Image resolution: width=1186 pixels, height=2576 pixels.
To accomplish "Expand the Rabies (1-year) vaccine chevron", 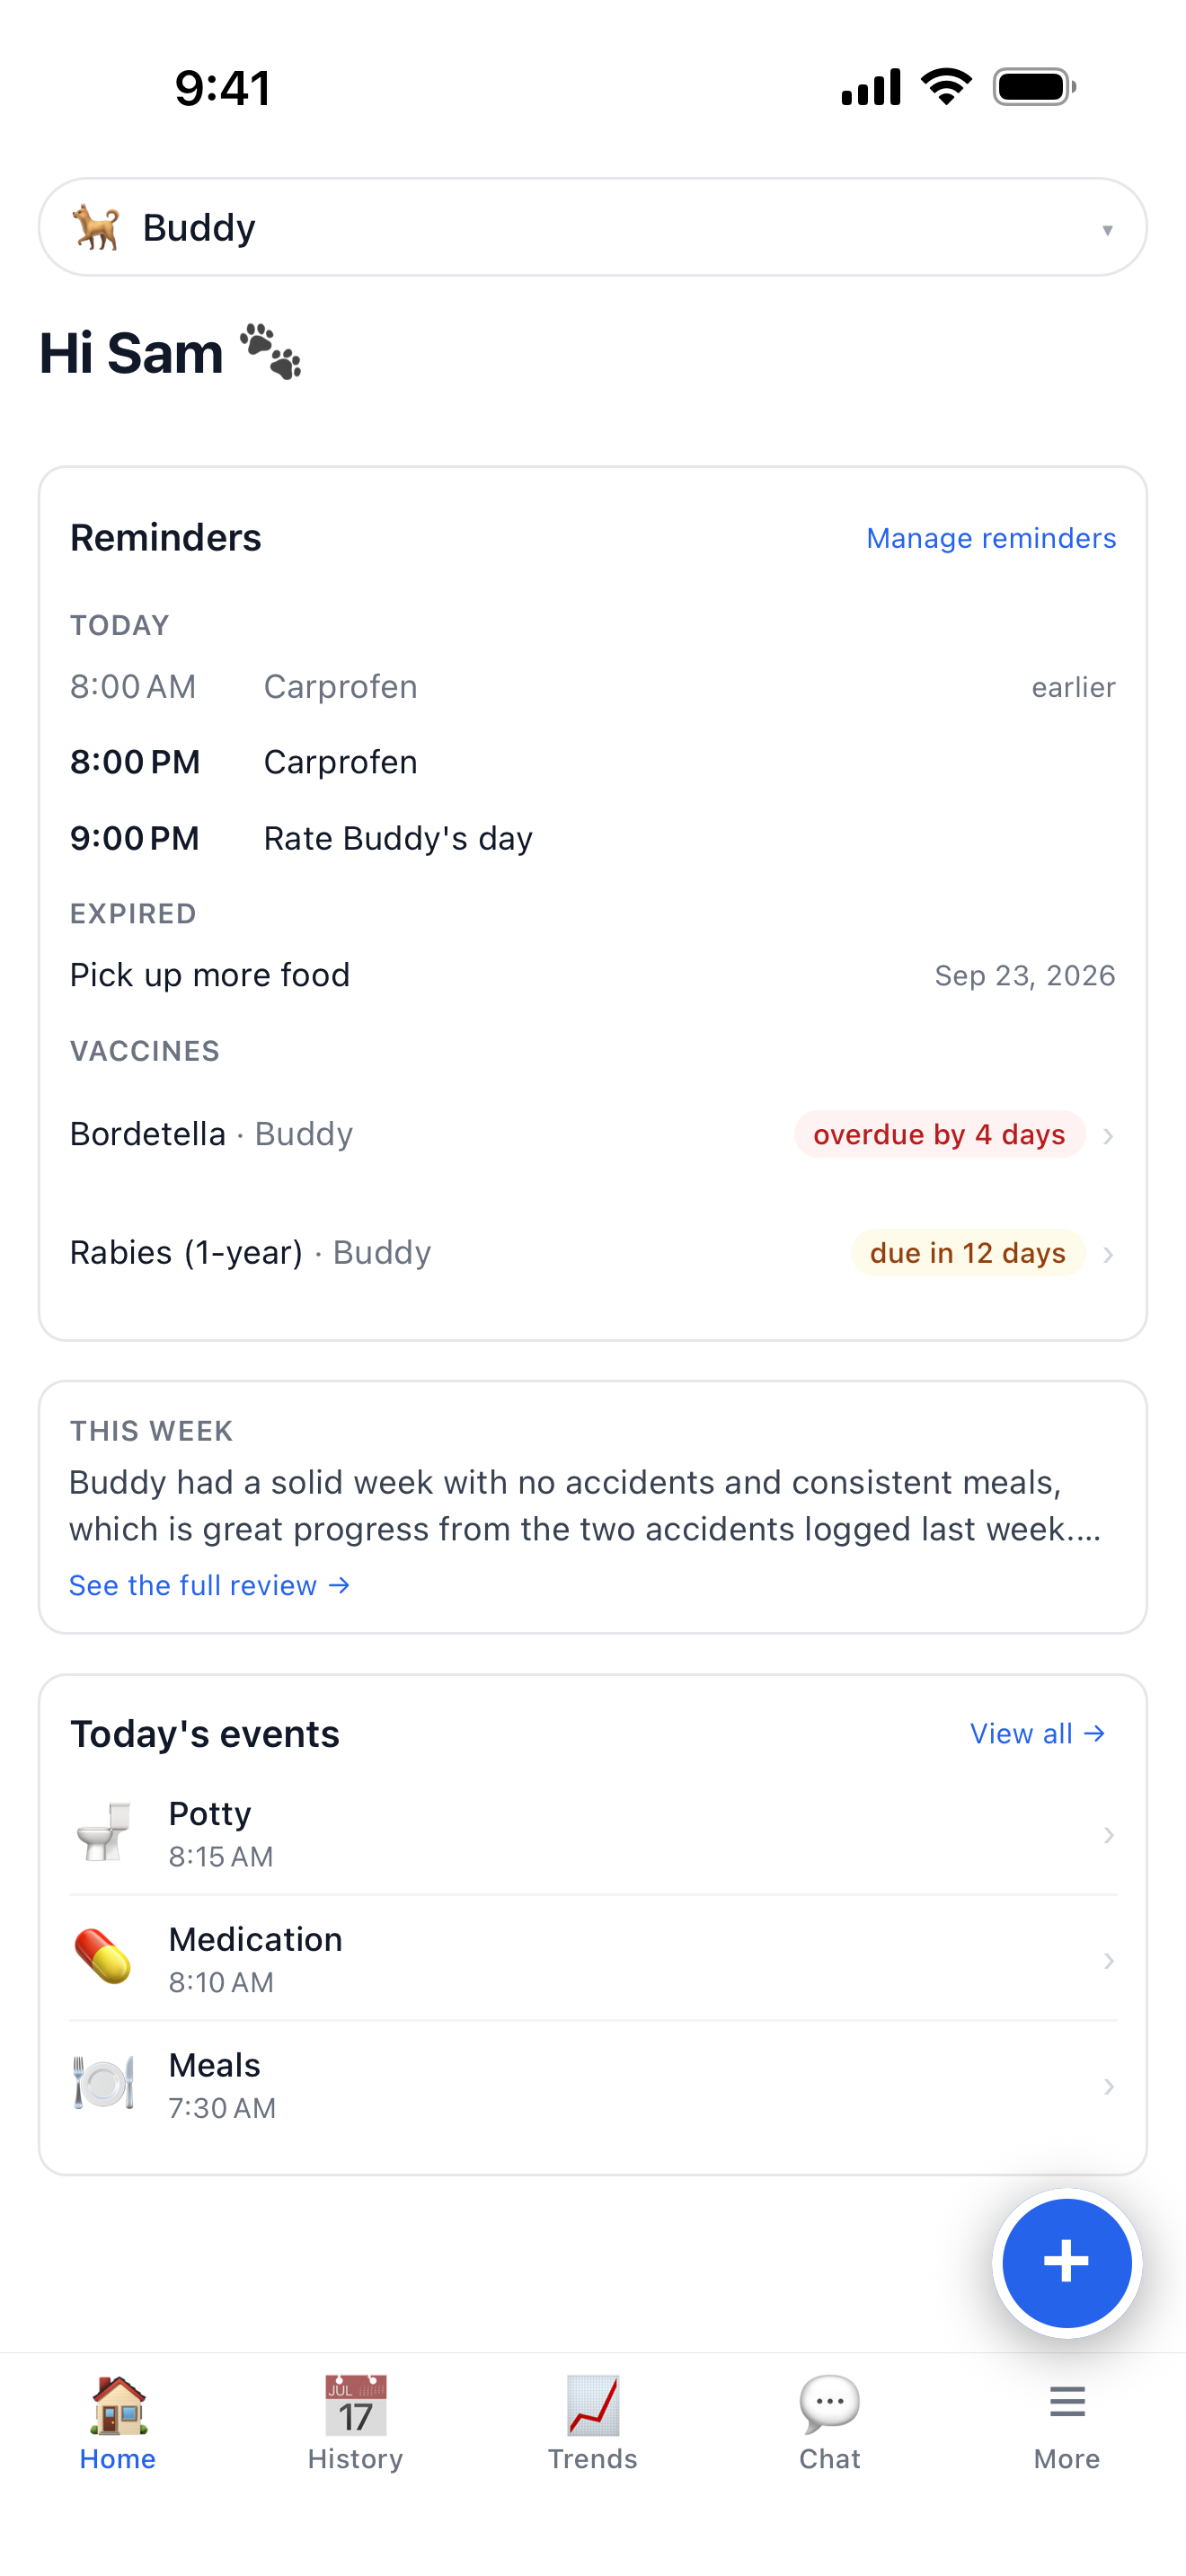I will click(x=1108, y=1254).
